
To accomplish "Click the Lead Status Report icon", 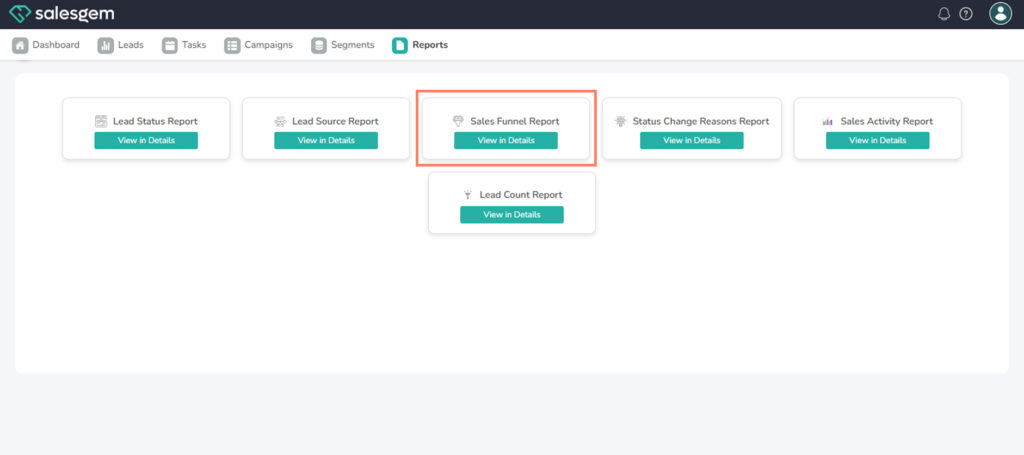I will (x=101, y=121).
